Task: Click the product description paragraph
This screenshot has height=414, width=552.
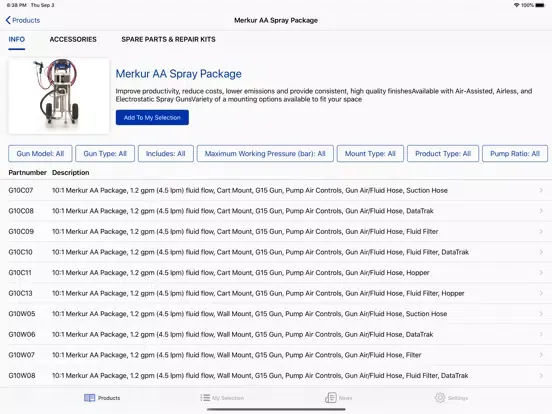Action: point(324,95)
